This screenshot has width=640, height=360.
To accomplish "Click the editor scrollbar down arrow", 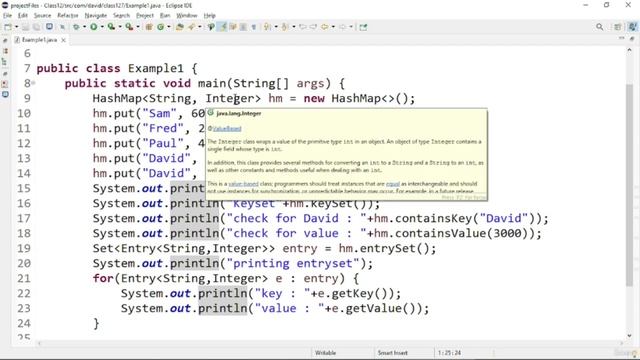I will (629, 336).
